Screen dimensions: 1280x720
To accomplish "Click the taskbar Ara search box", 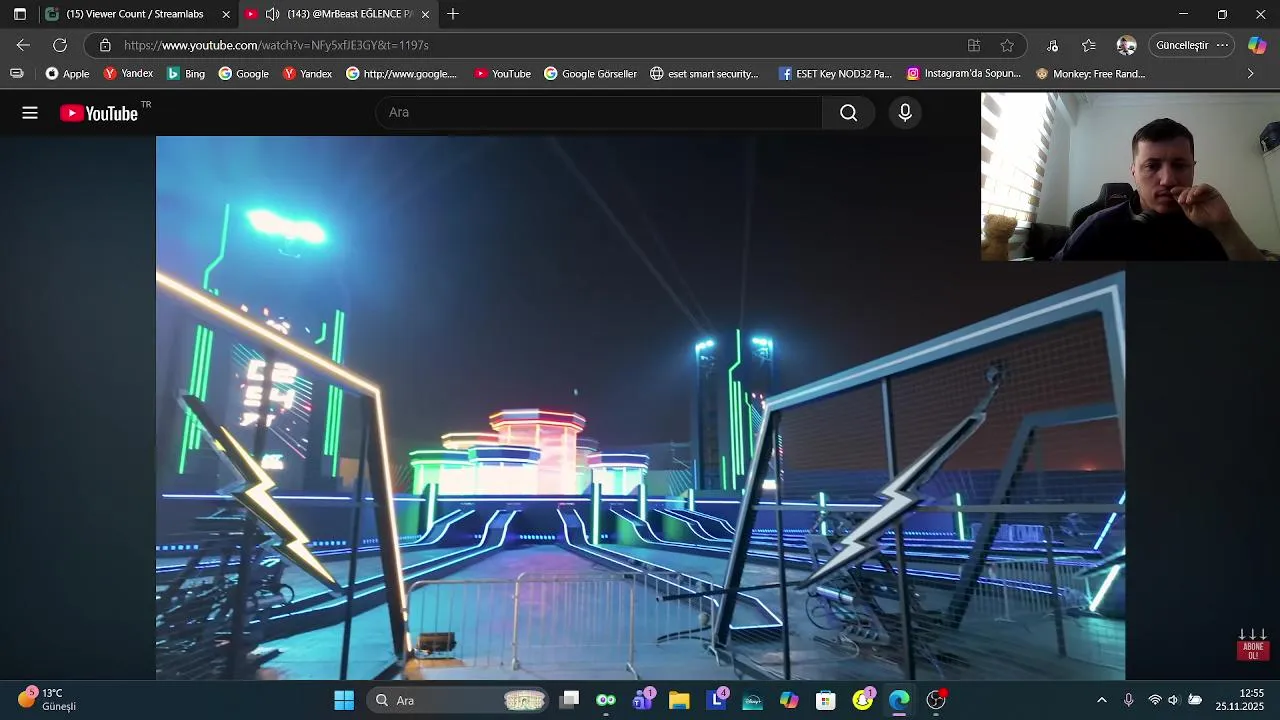I will click(458, 700).
